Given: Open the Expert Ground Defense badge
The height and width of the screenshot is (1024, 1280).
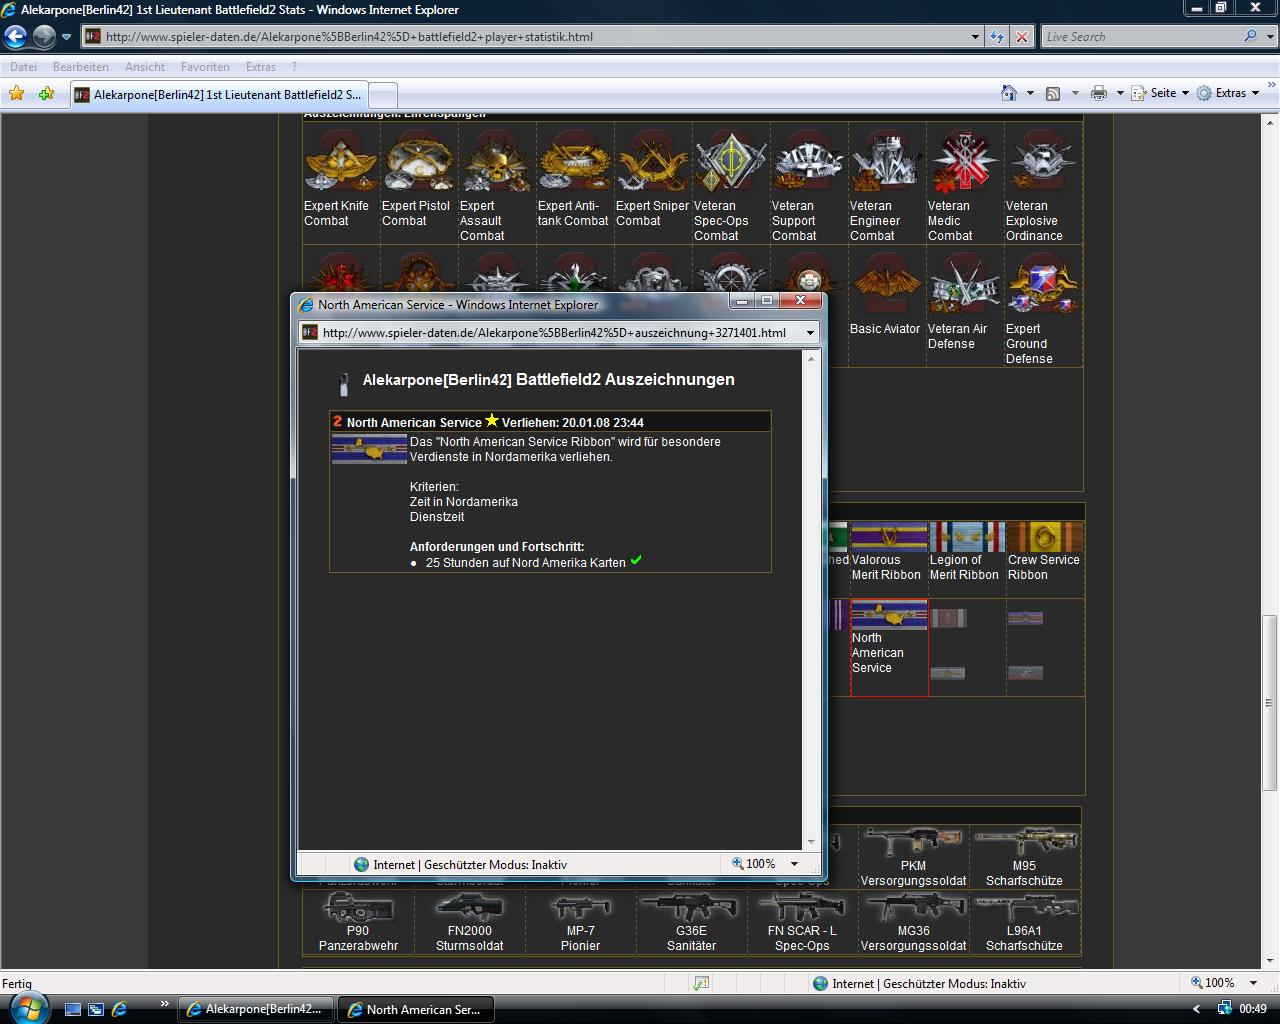Looking at the screenshot, I should (1043, 285).
